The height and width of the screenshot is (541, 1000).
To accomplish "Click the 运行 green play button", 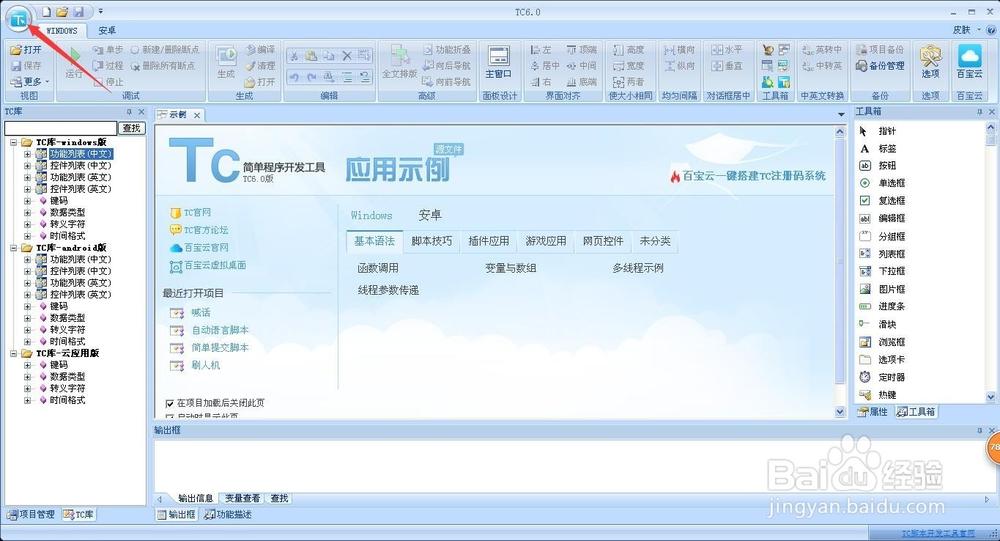I will pyautogui.click(x=74, y=63).
